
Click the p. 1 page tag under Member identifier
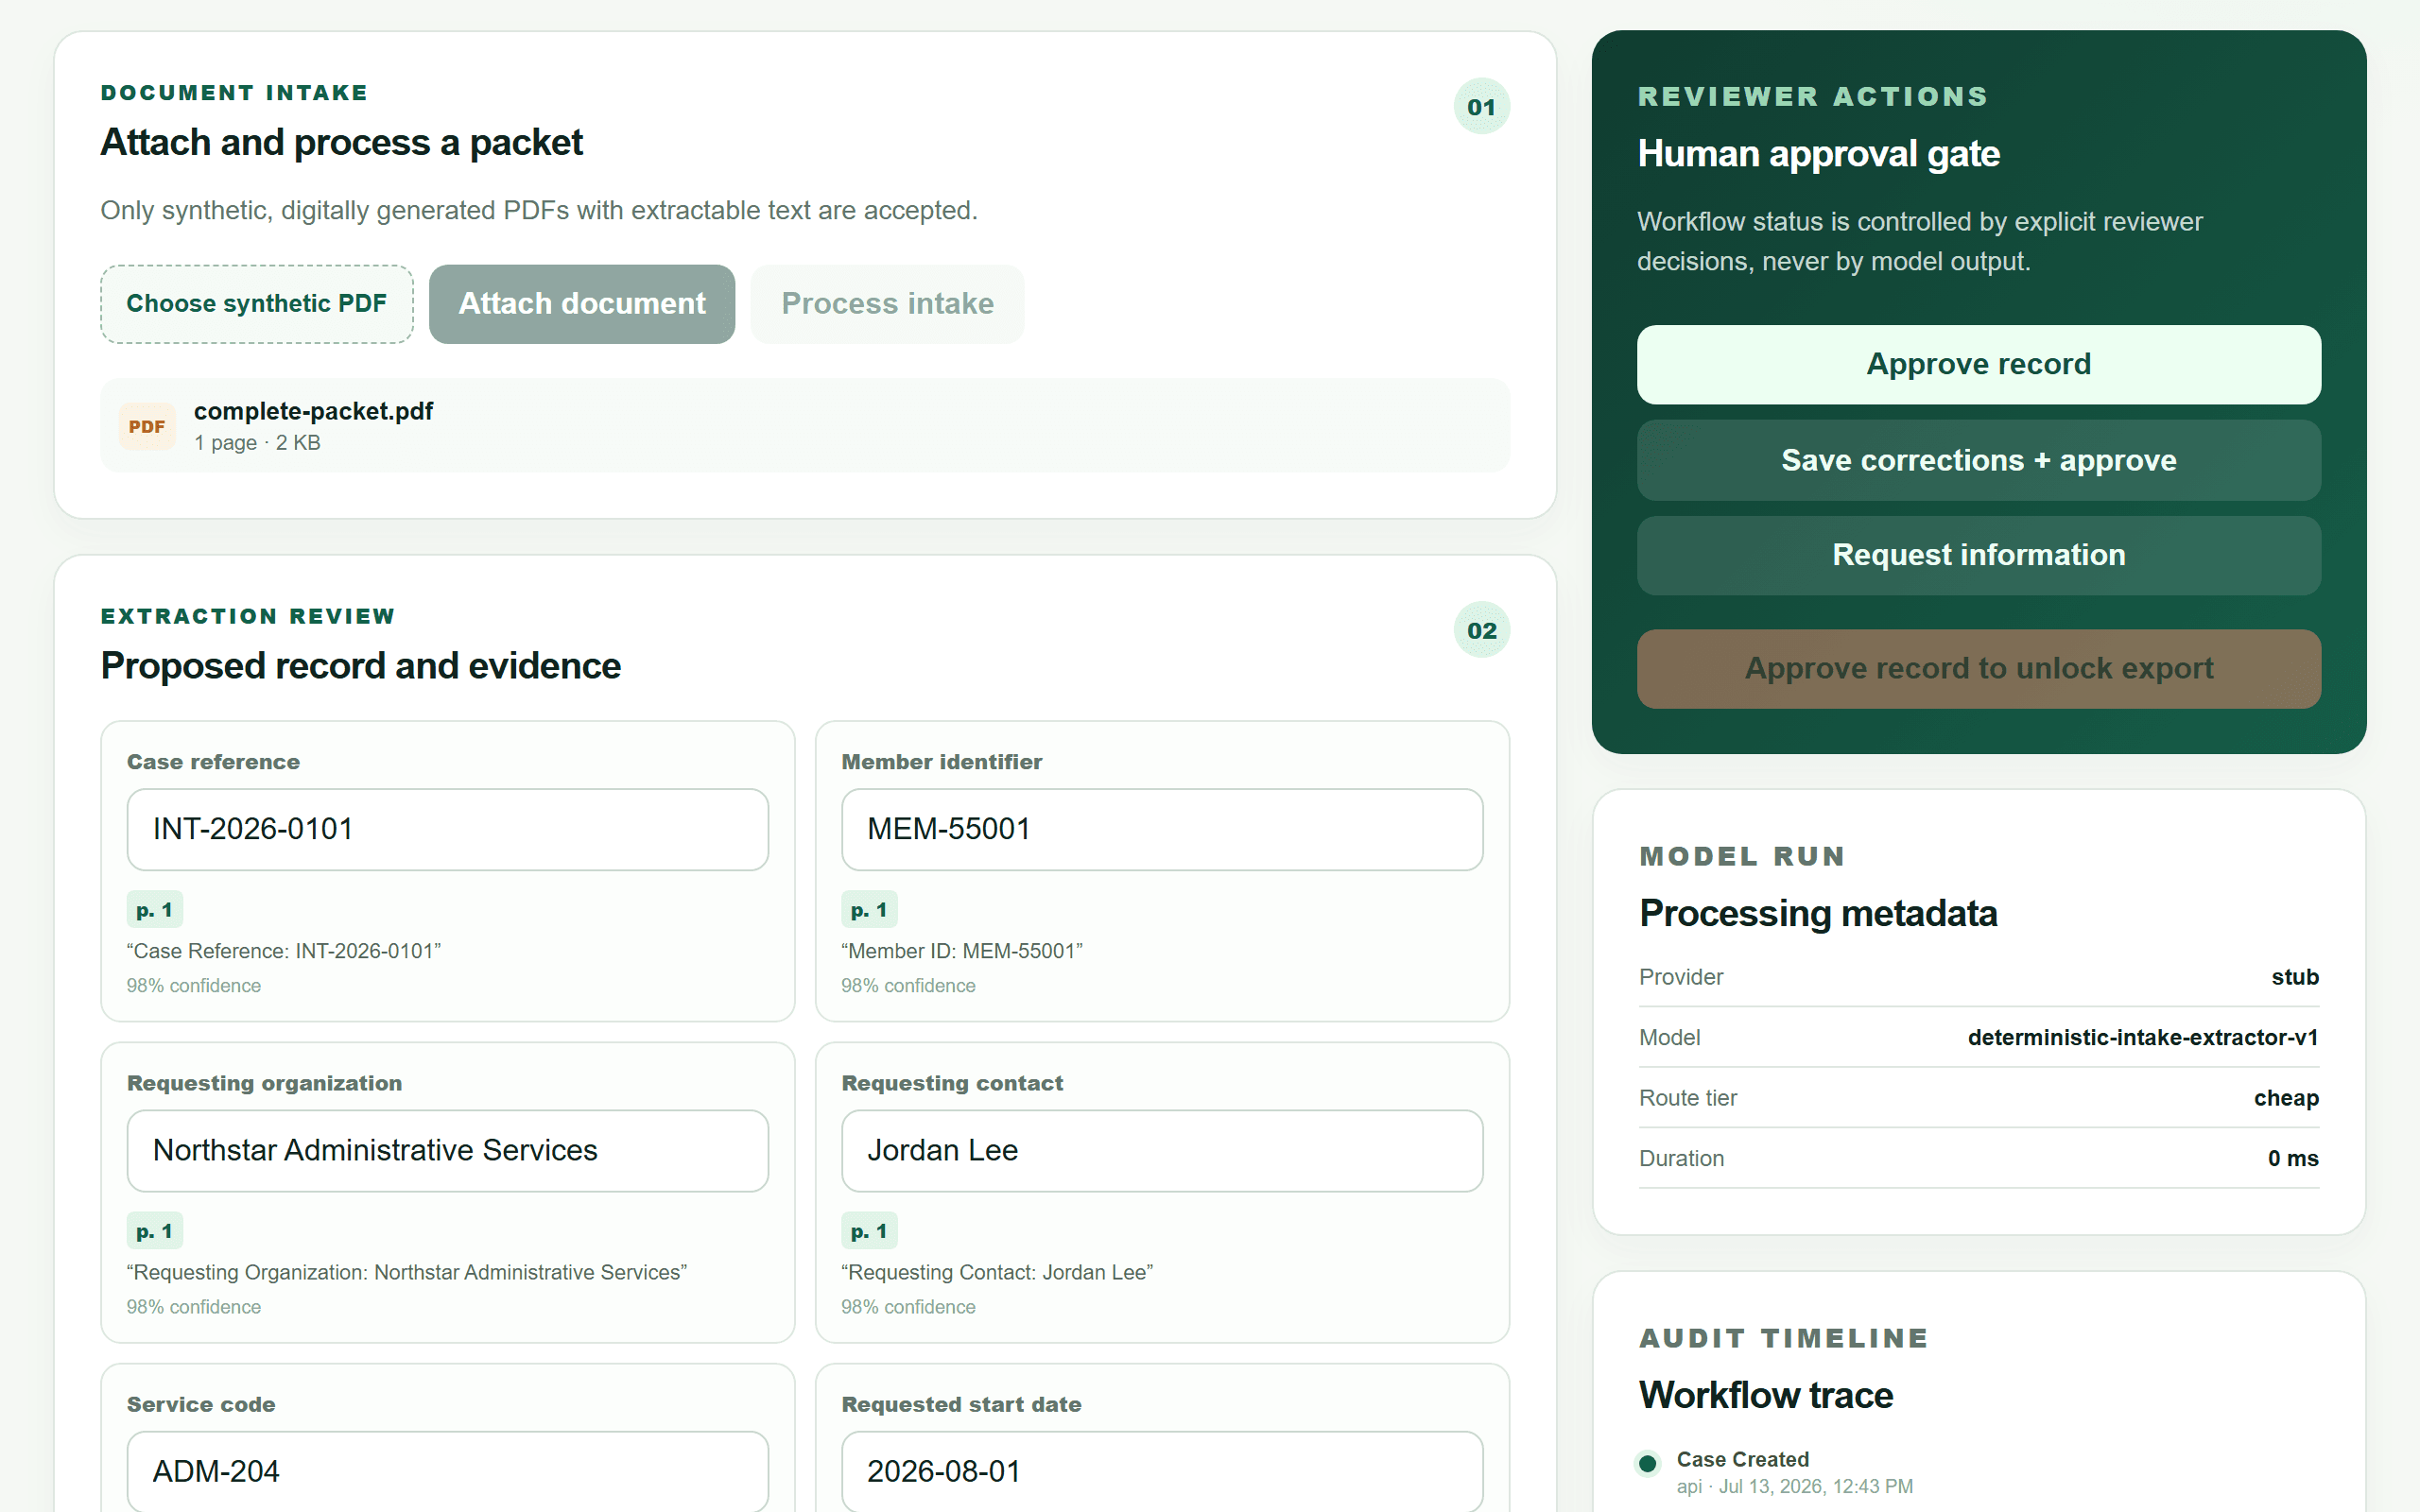pos(869,910)
